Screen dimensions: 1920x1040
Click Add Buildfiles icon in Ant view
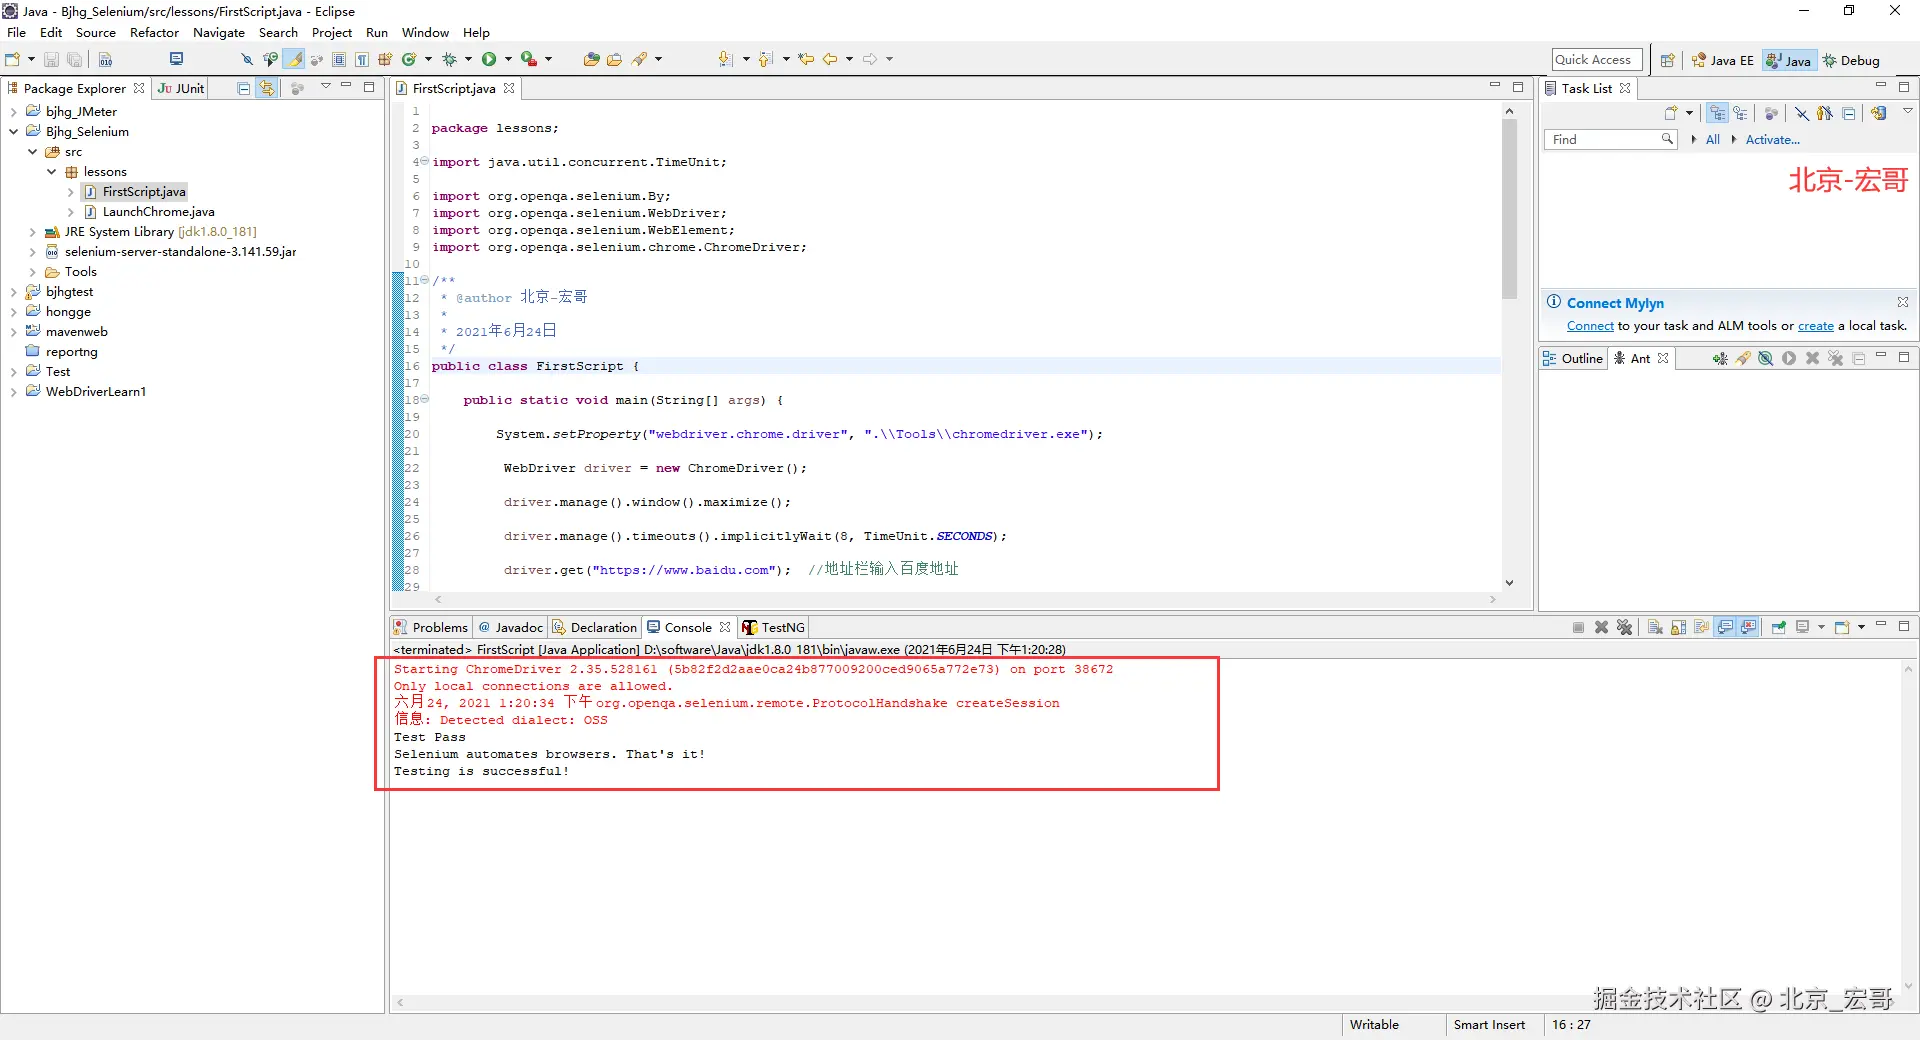tap(1720, 358)
